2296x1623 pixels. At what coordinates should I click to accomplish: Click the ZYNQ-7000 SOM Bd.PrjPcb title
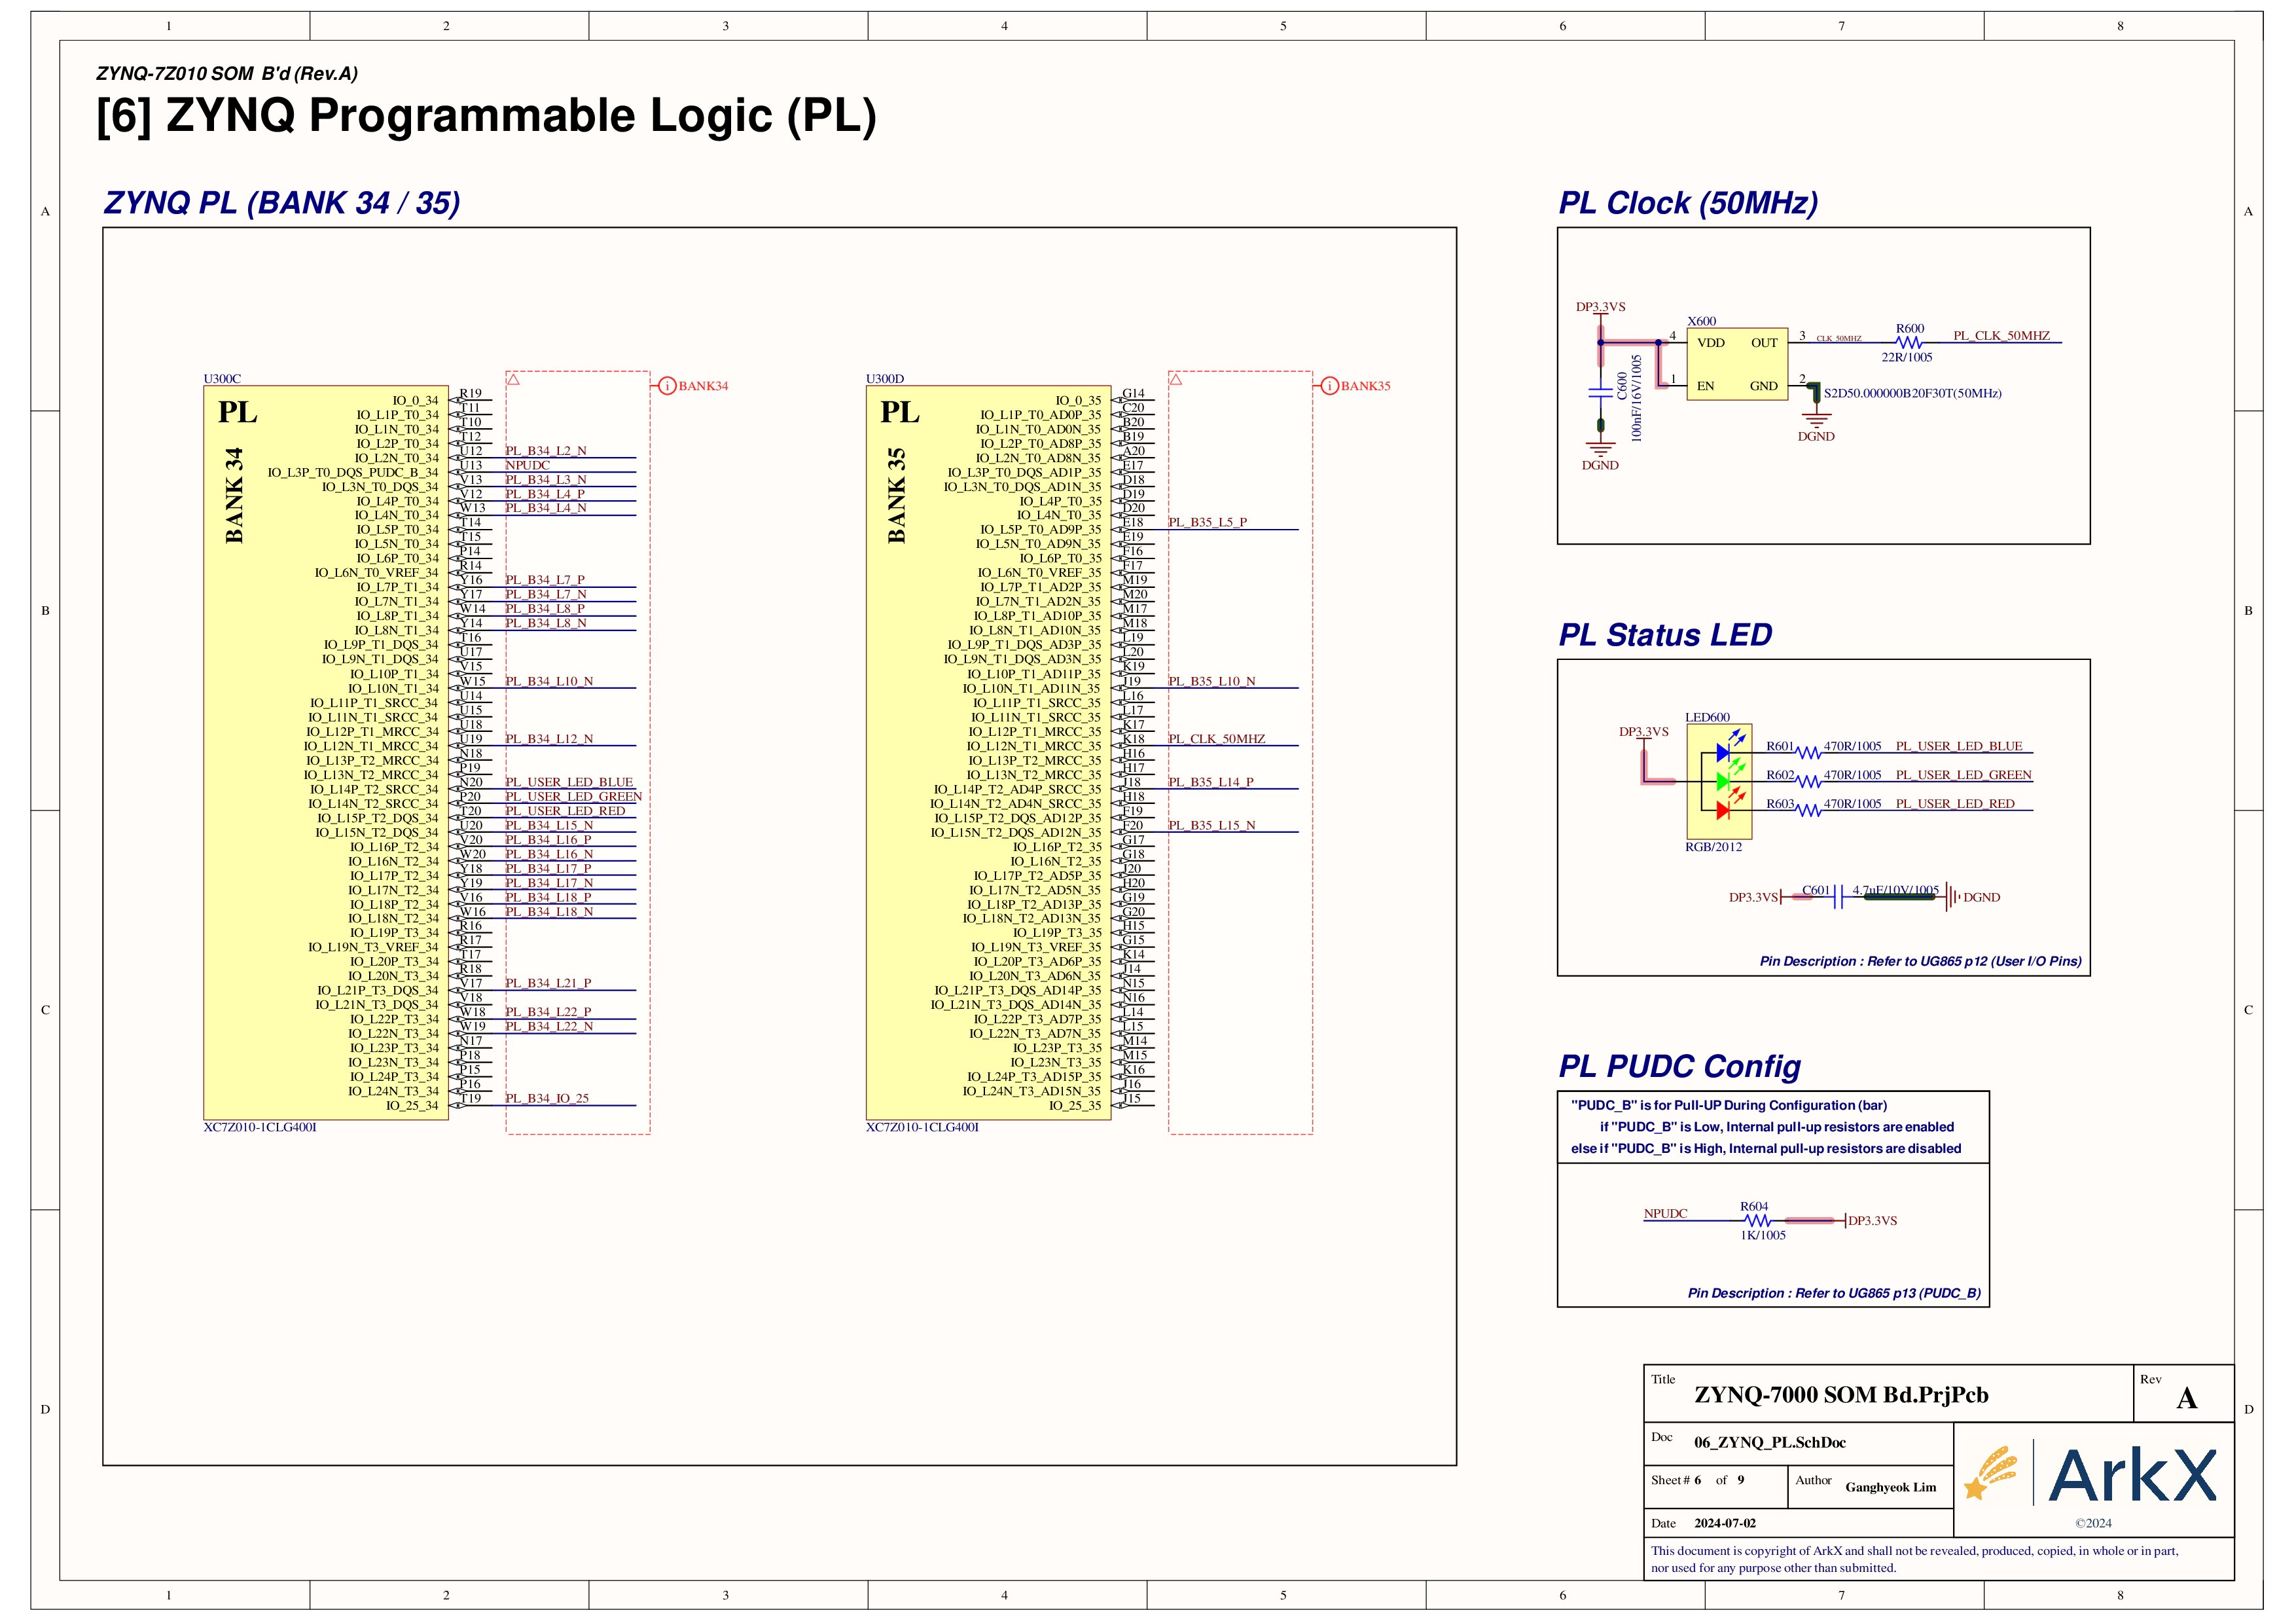coord(1841,1395)
